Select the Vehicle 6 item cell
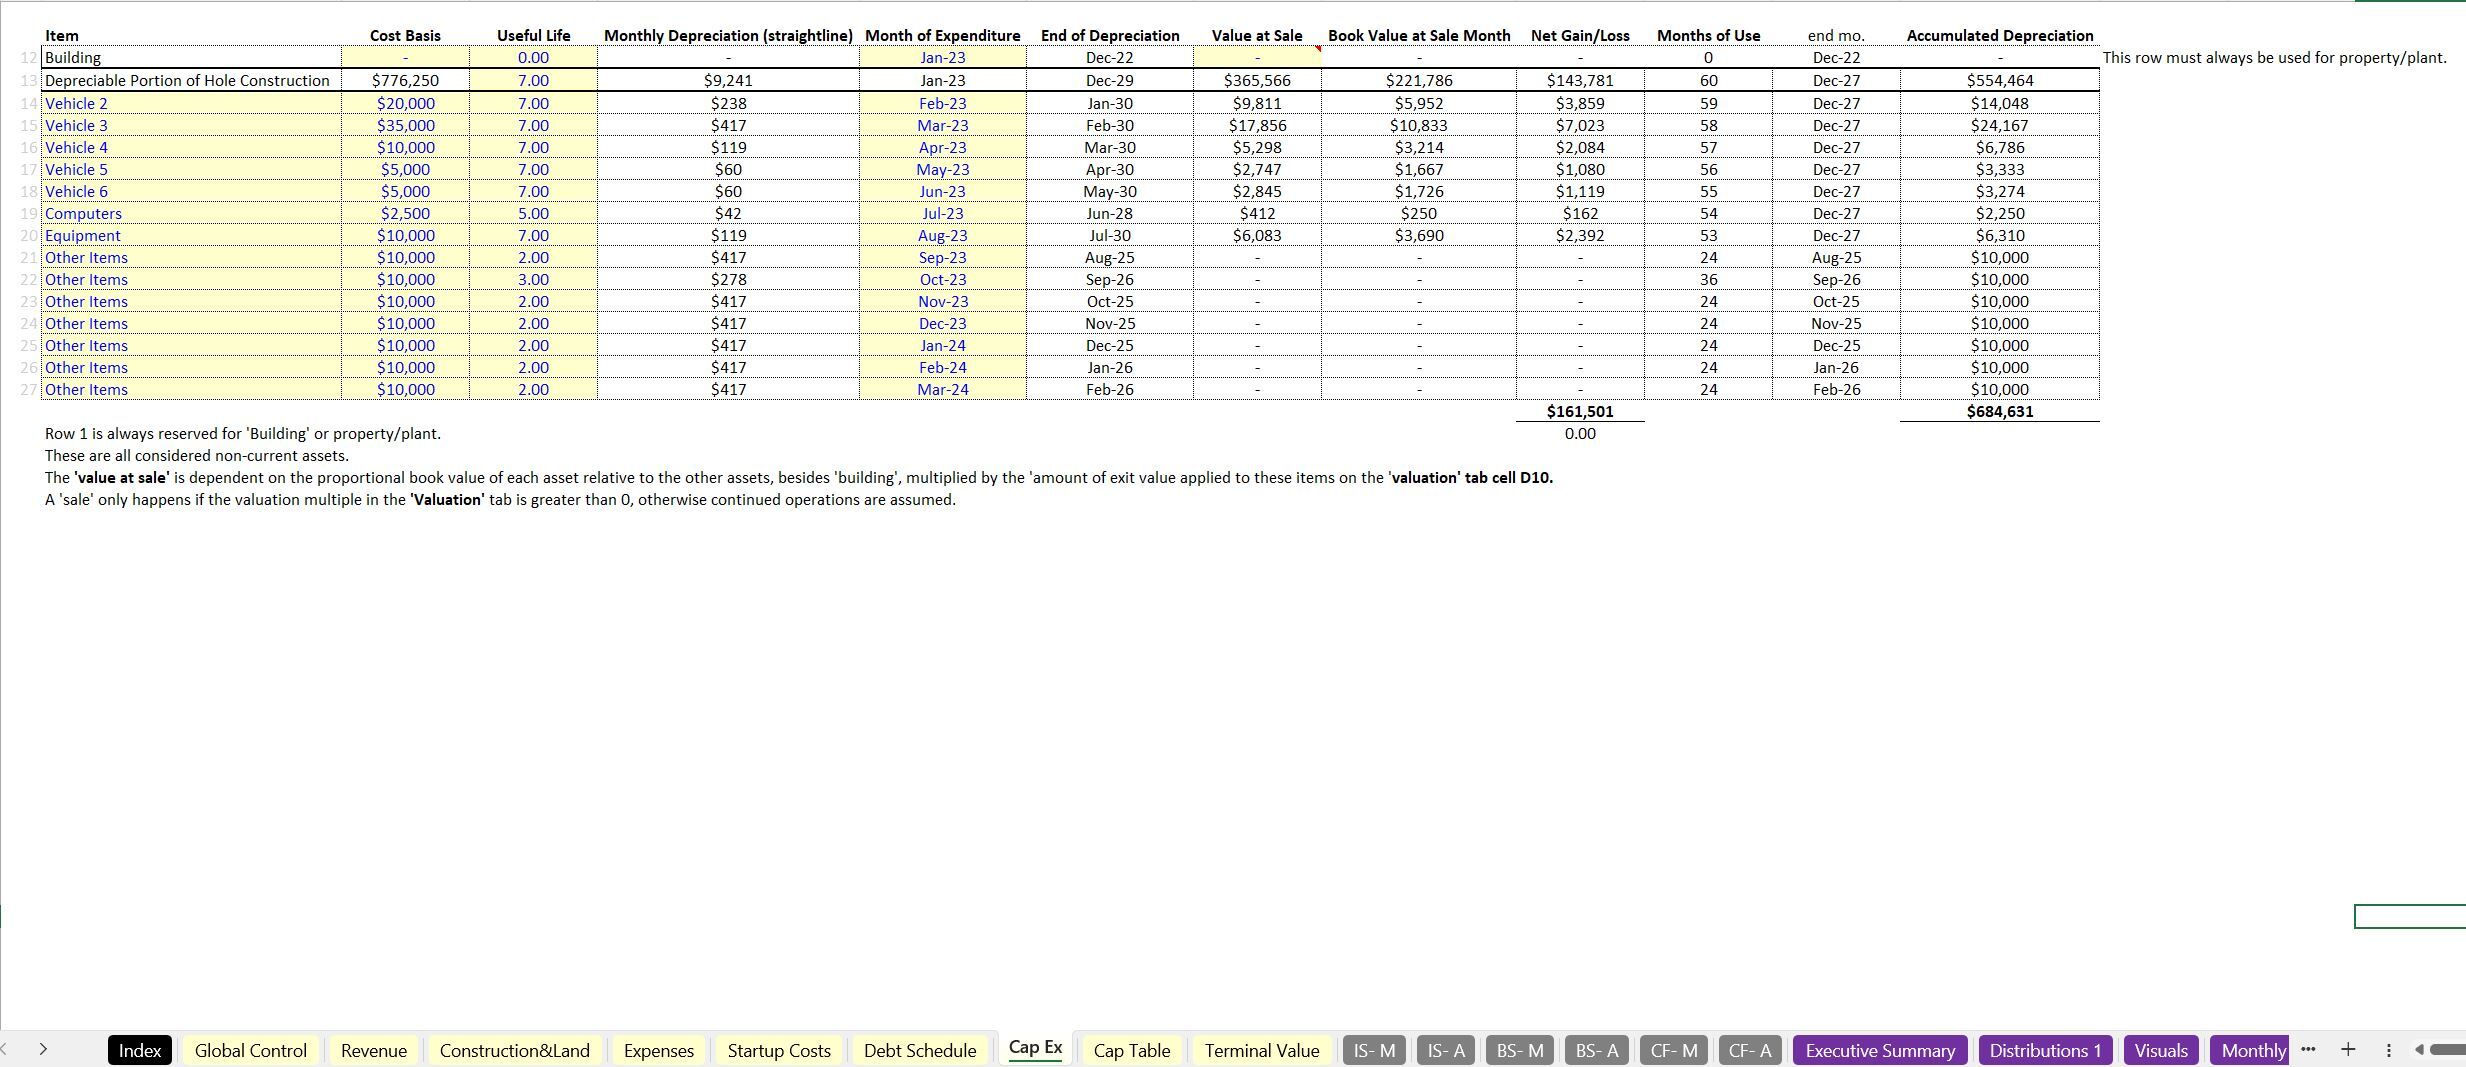The image size is (2466, 1067). click(x=191, y=191)
